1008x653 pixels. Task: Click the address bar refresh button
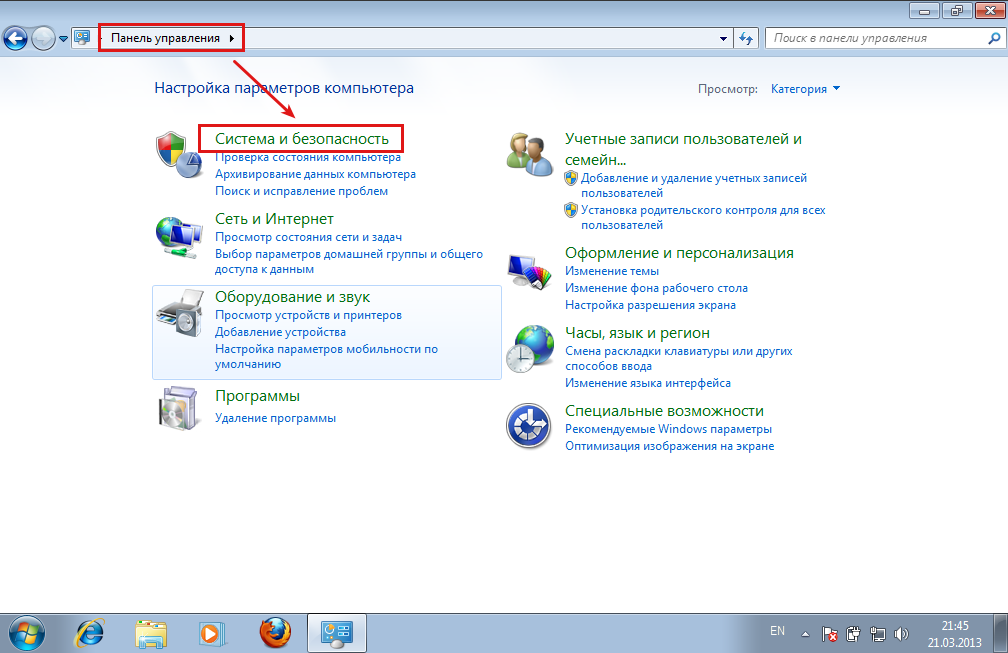pos(746,38)
